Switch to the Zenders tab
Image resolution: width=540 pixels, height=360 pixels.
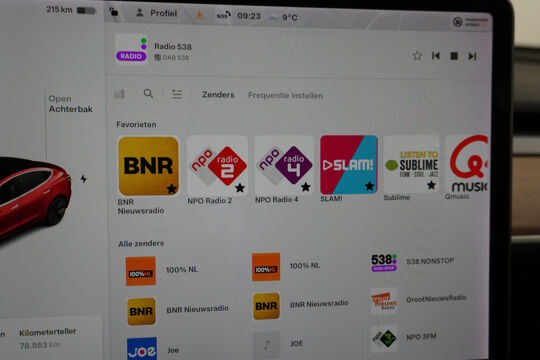click(x=218, y=94)
